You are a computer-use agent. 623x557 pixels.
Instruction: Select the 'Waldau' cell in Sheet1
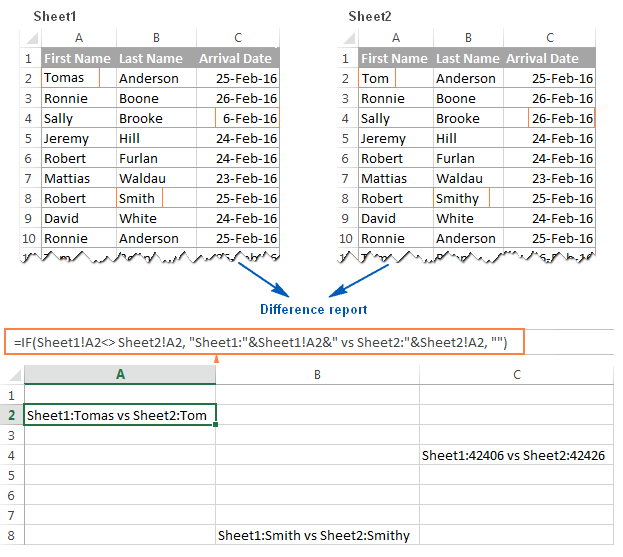[x=156, y=178]
